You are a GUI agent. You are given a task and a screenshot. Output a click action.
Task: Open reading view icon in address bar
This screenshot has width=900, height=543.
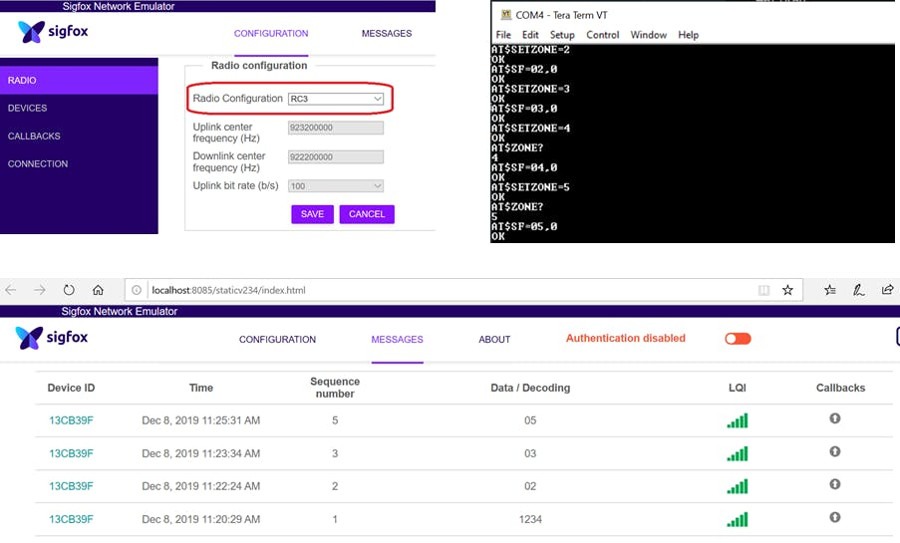(763, 290)
